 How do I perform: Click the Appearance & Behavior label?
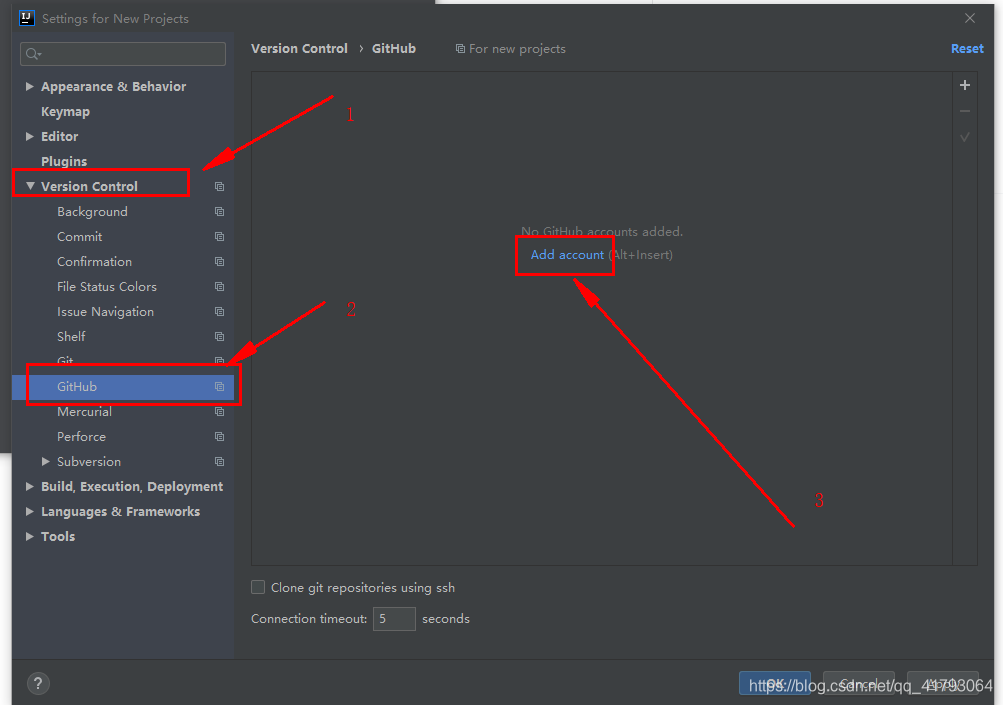(114, 86)
